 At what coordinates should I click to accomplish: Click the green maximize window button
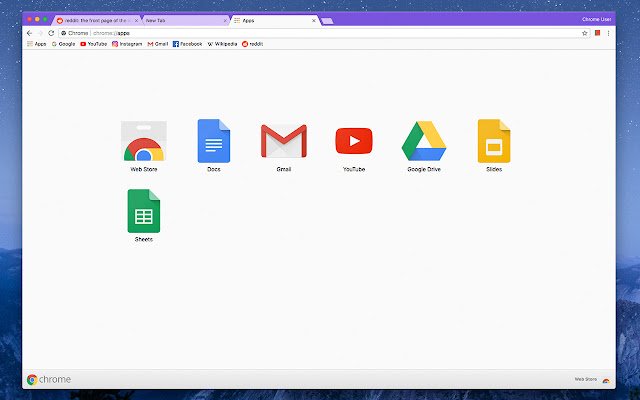point(45,19)
